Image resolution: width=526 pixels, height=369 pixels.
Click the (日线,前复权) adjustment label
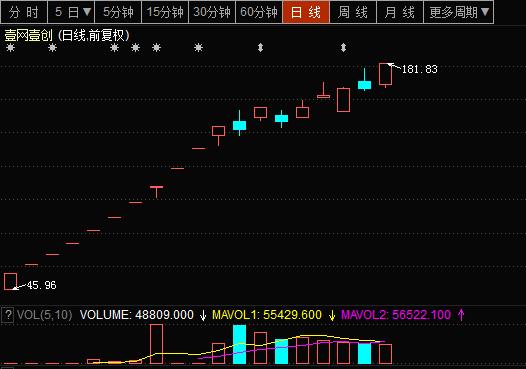tap(93, 35)
